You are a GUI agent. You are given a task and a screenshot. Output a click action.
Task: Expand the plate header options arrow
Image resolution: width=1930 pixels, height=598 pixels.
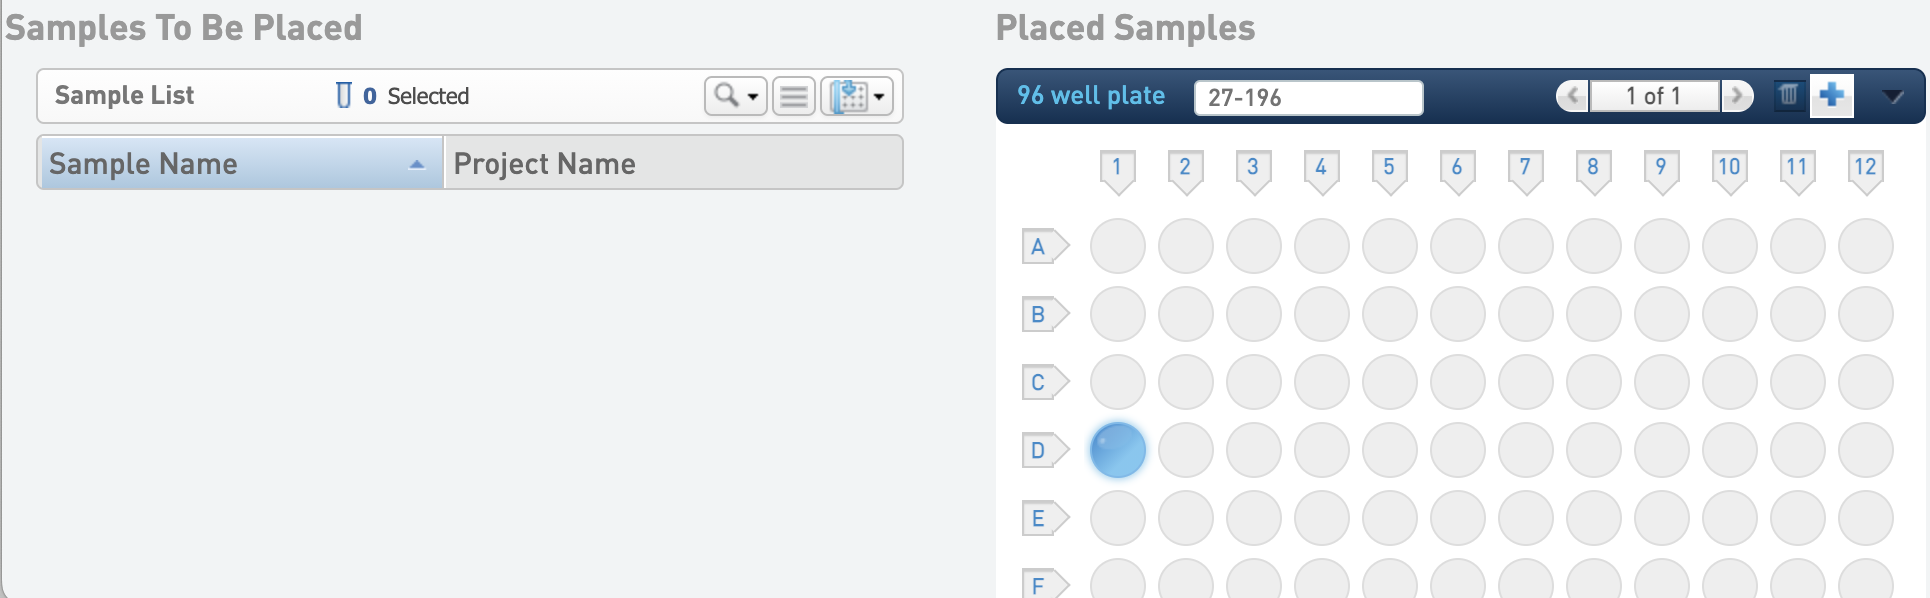click(x=1892, y=96)
